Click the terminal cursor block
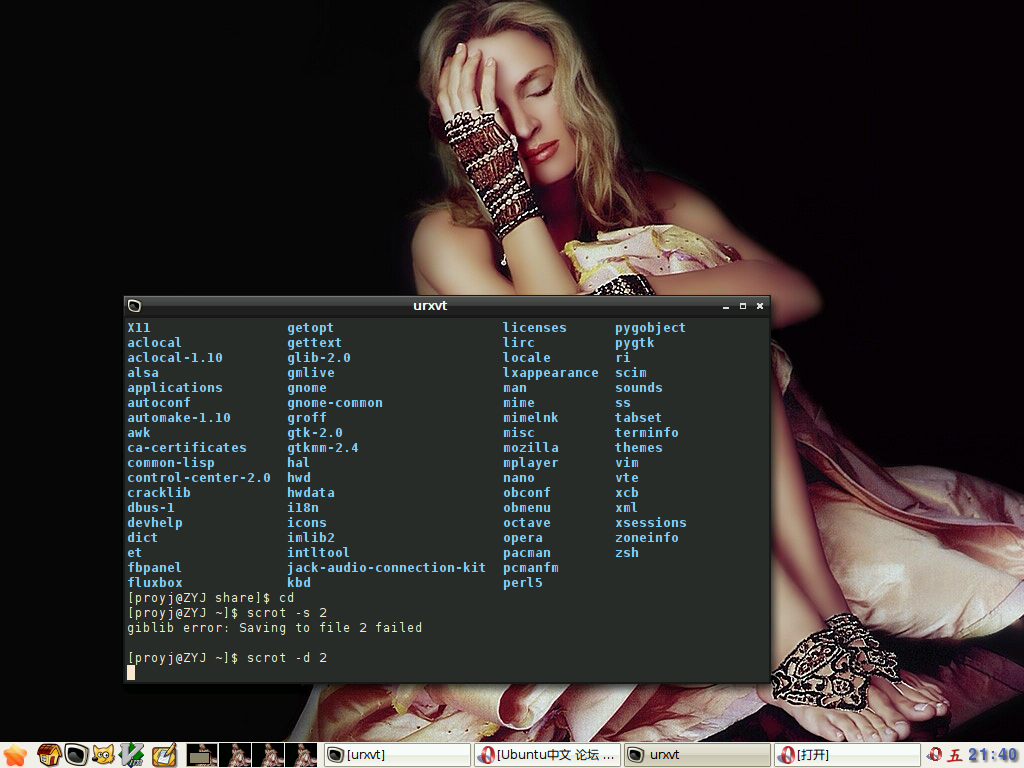 [131, 673]
